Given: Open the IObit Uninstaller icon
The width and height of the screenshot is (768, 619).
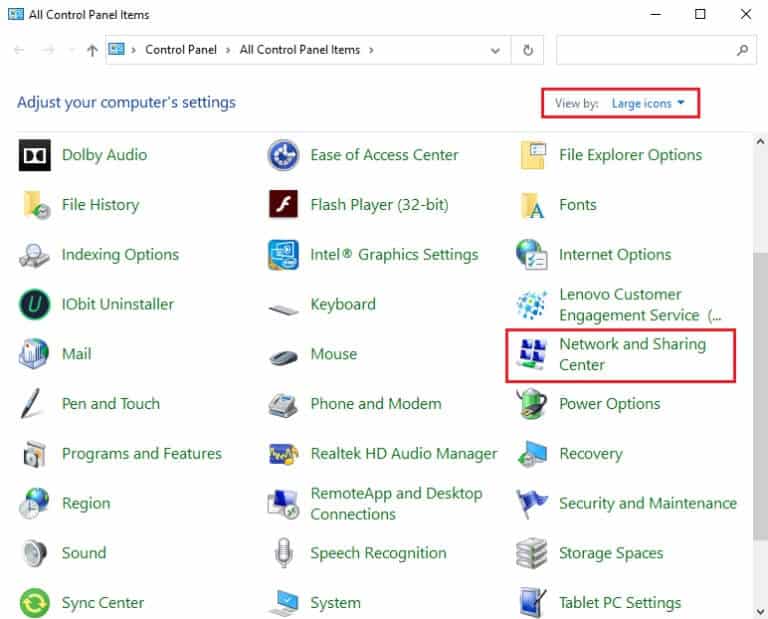Looking at the screenshot, I should point(35,305).
